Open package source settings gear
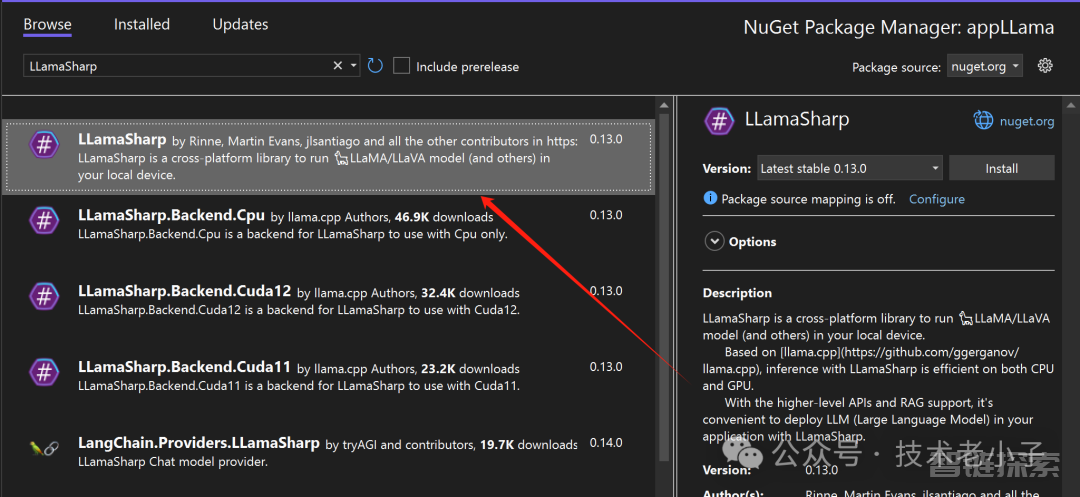 tap(1045, 66)
